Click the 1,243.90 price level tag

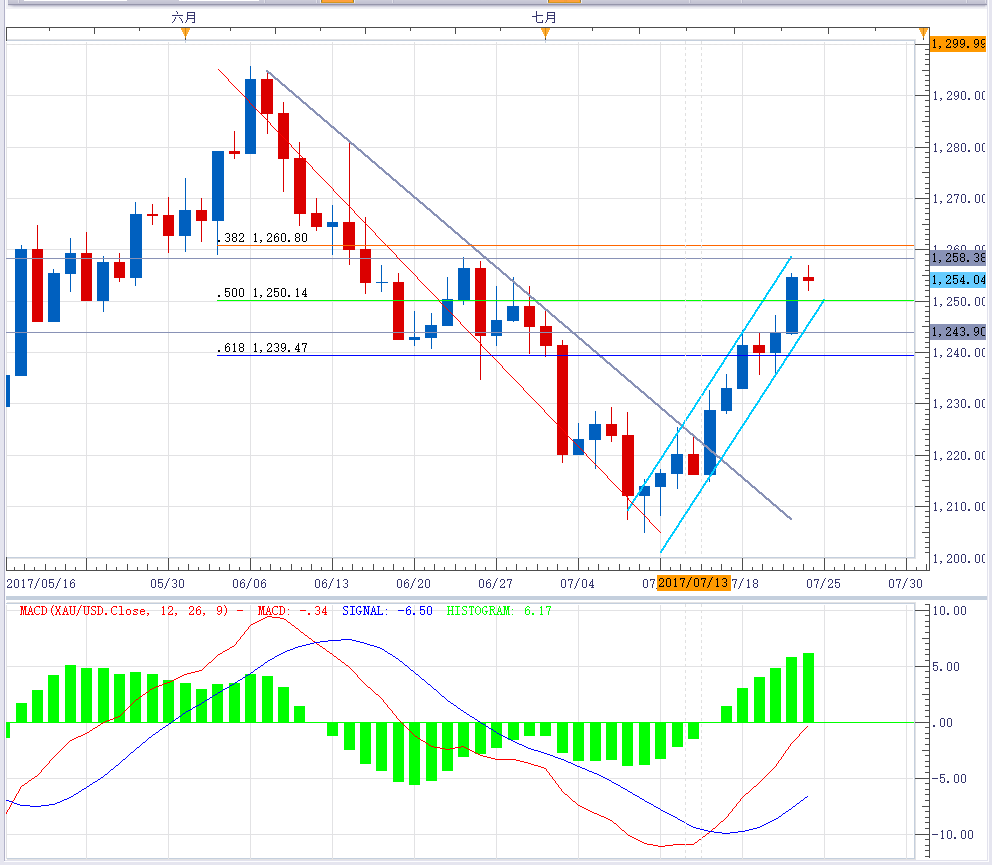(x=958, y=332)
